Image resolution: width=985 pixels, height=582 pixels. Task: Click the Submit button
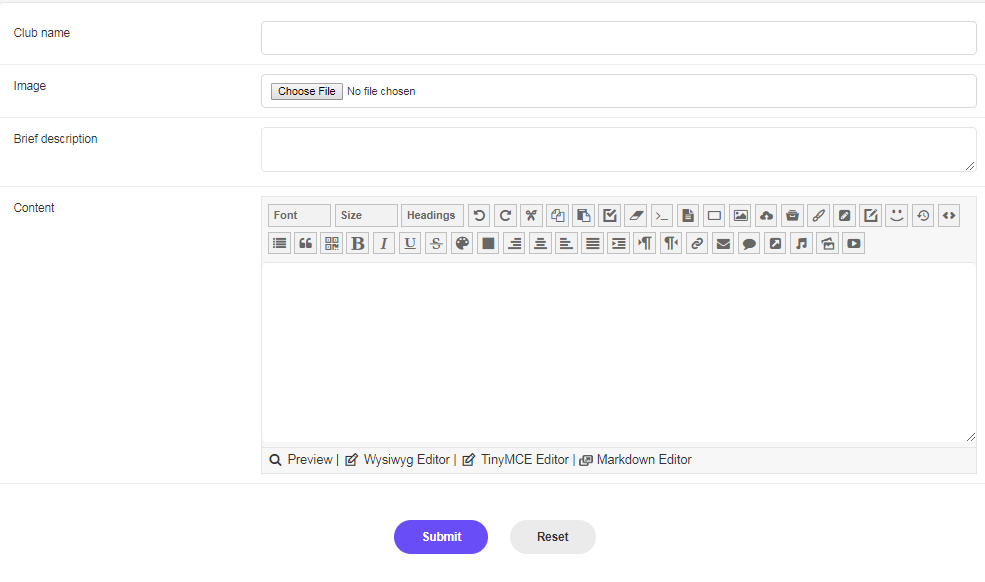441,537
